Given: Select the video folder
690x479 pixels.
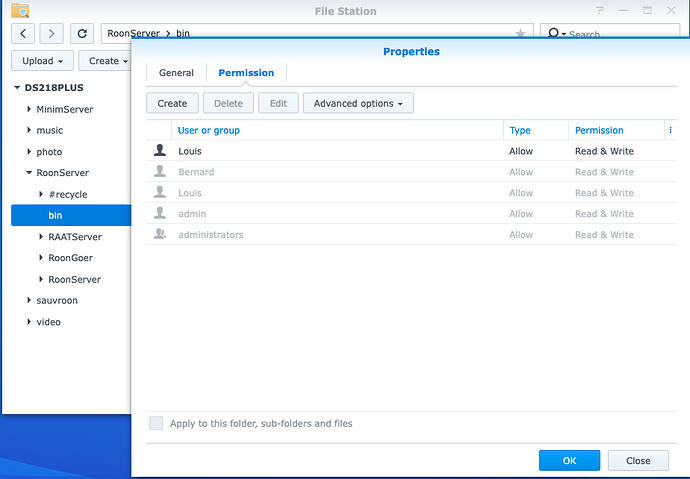Looking at the screenshot, I should coord(48,322).
